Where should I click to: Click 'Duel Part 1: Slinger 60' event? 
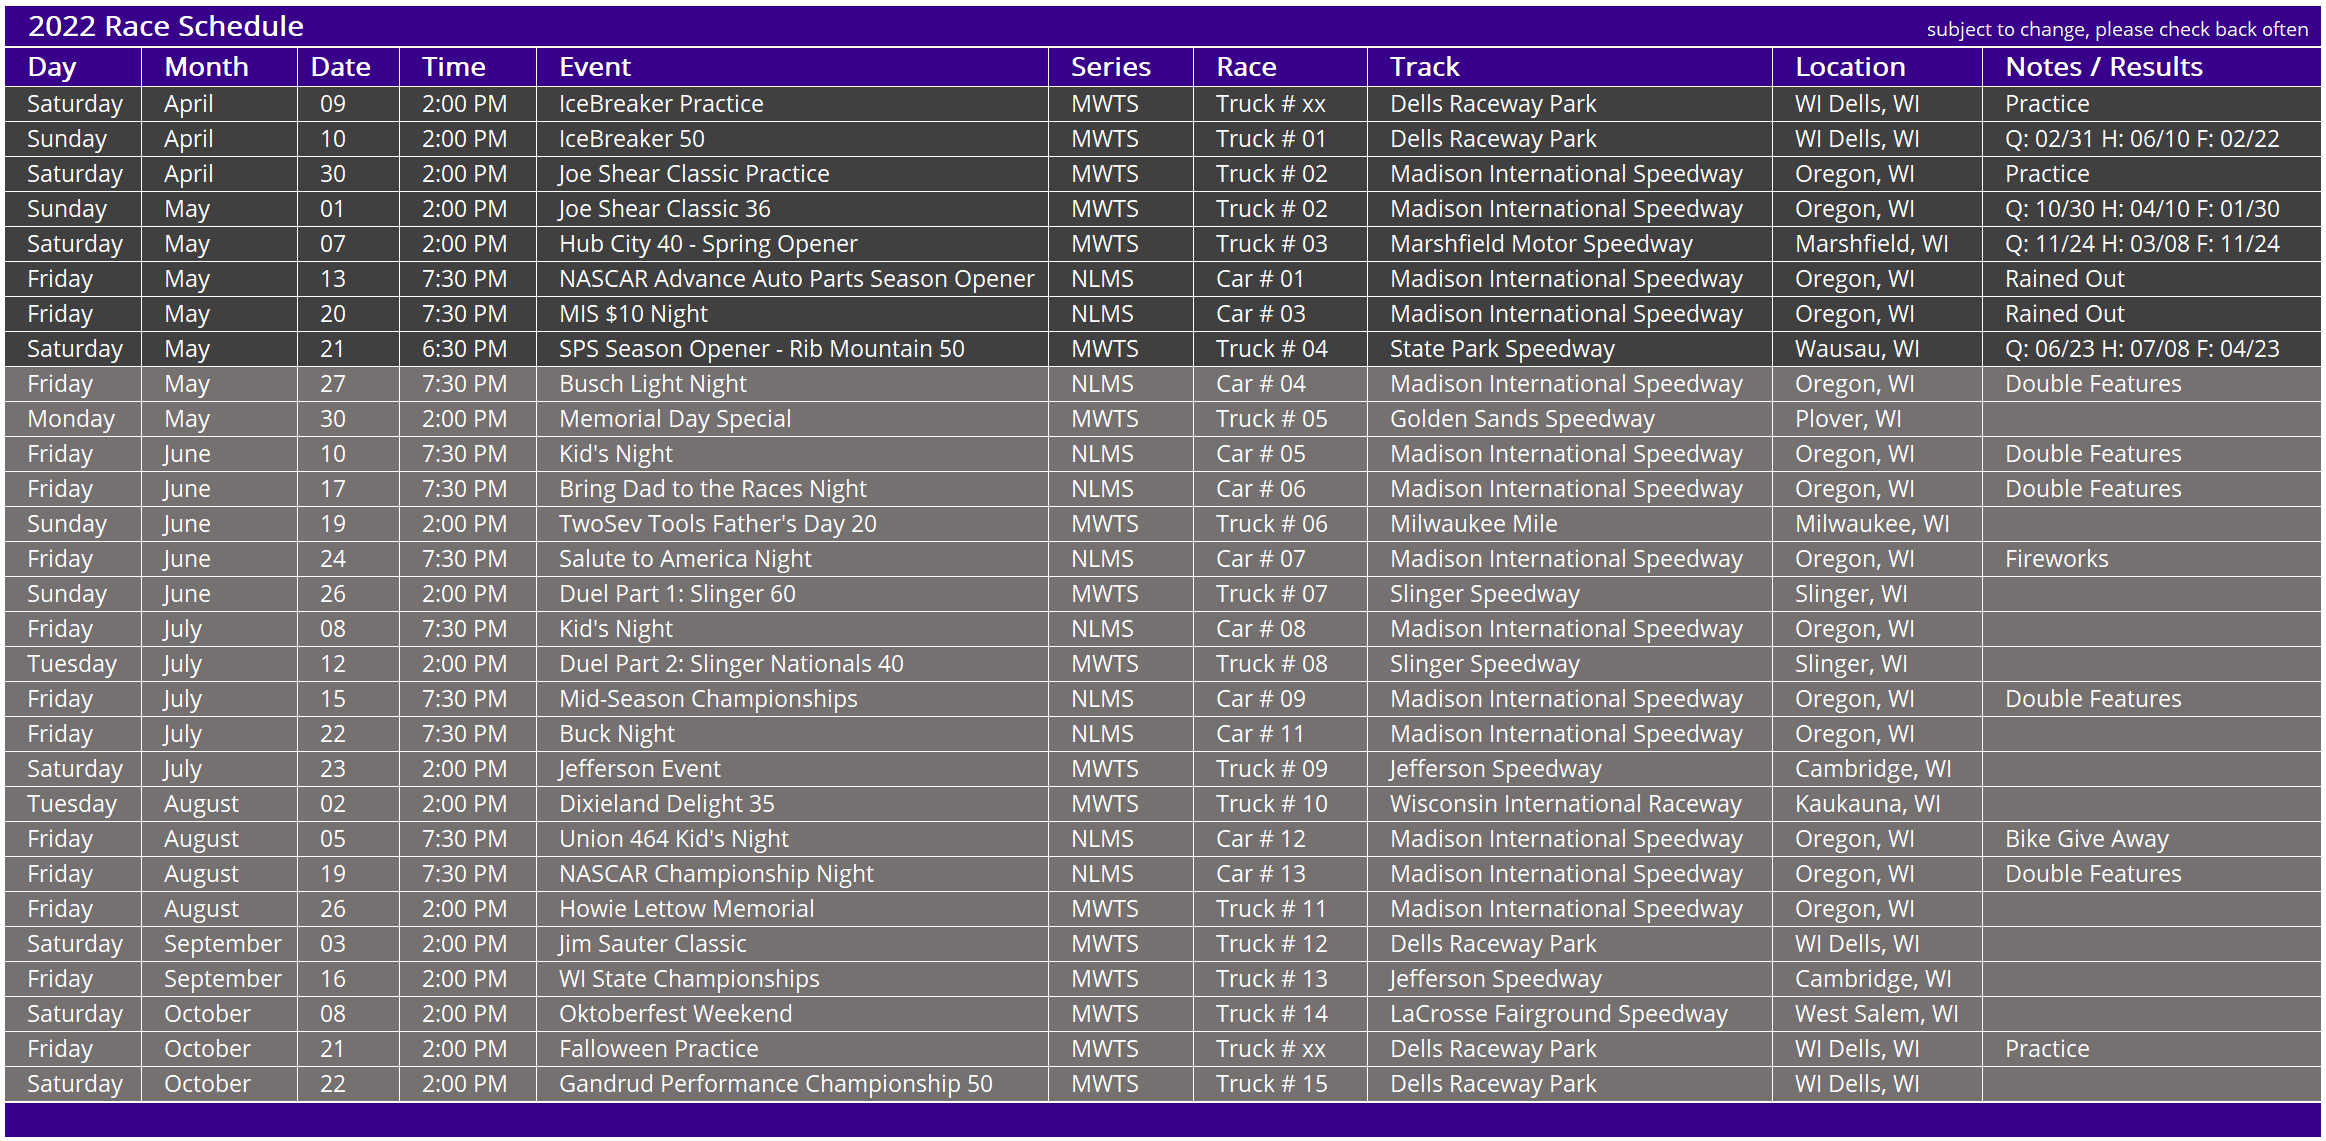(677, 594)
